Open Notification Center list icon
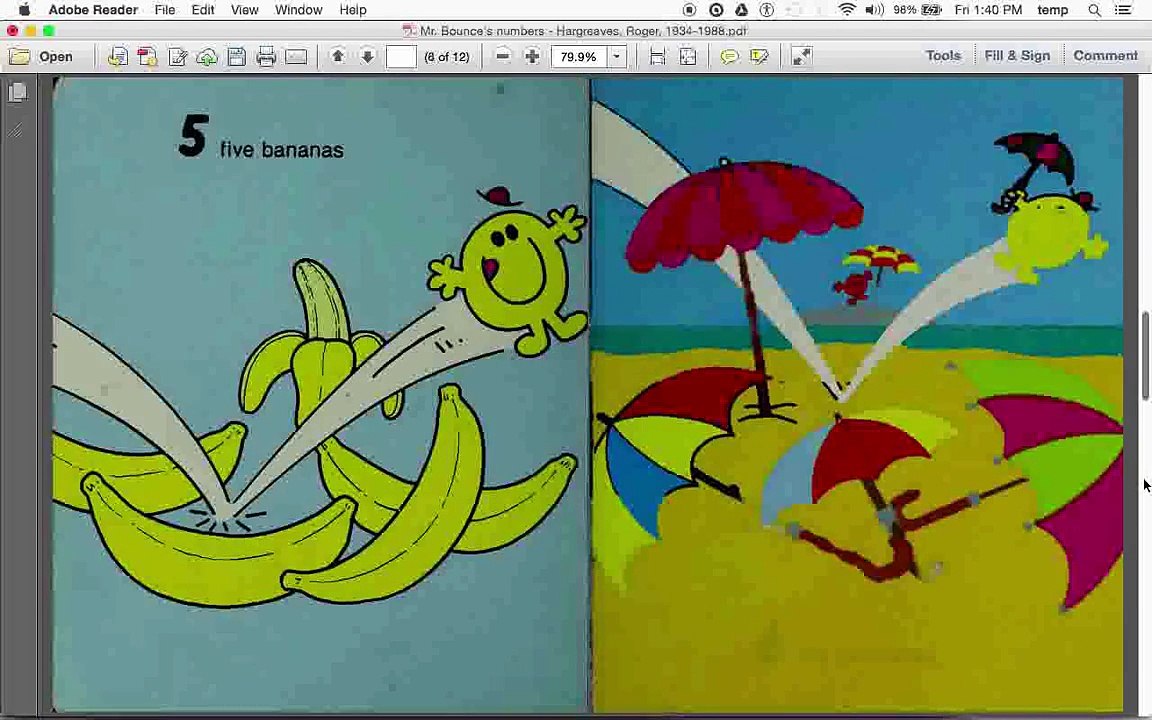 point(1123,10)
